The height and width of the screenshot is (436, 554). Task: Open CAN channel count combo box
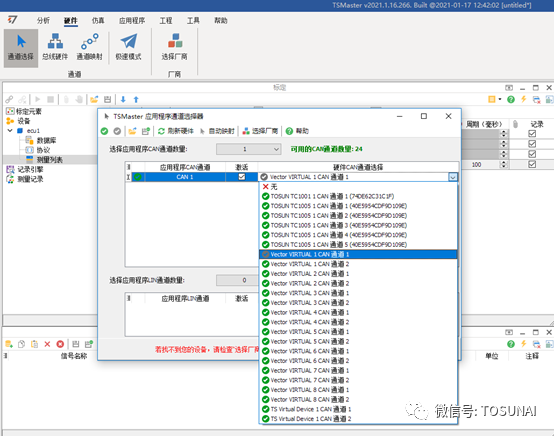tap(249, 149)
